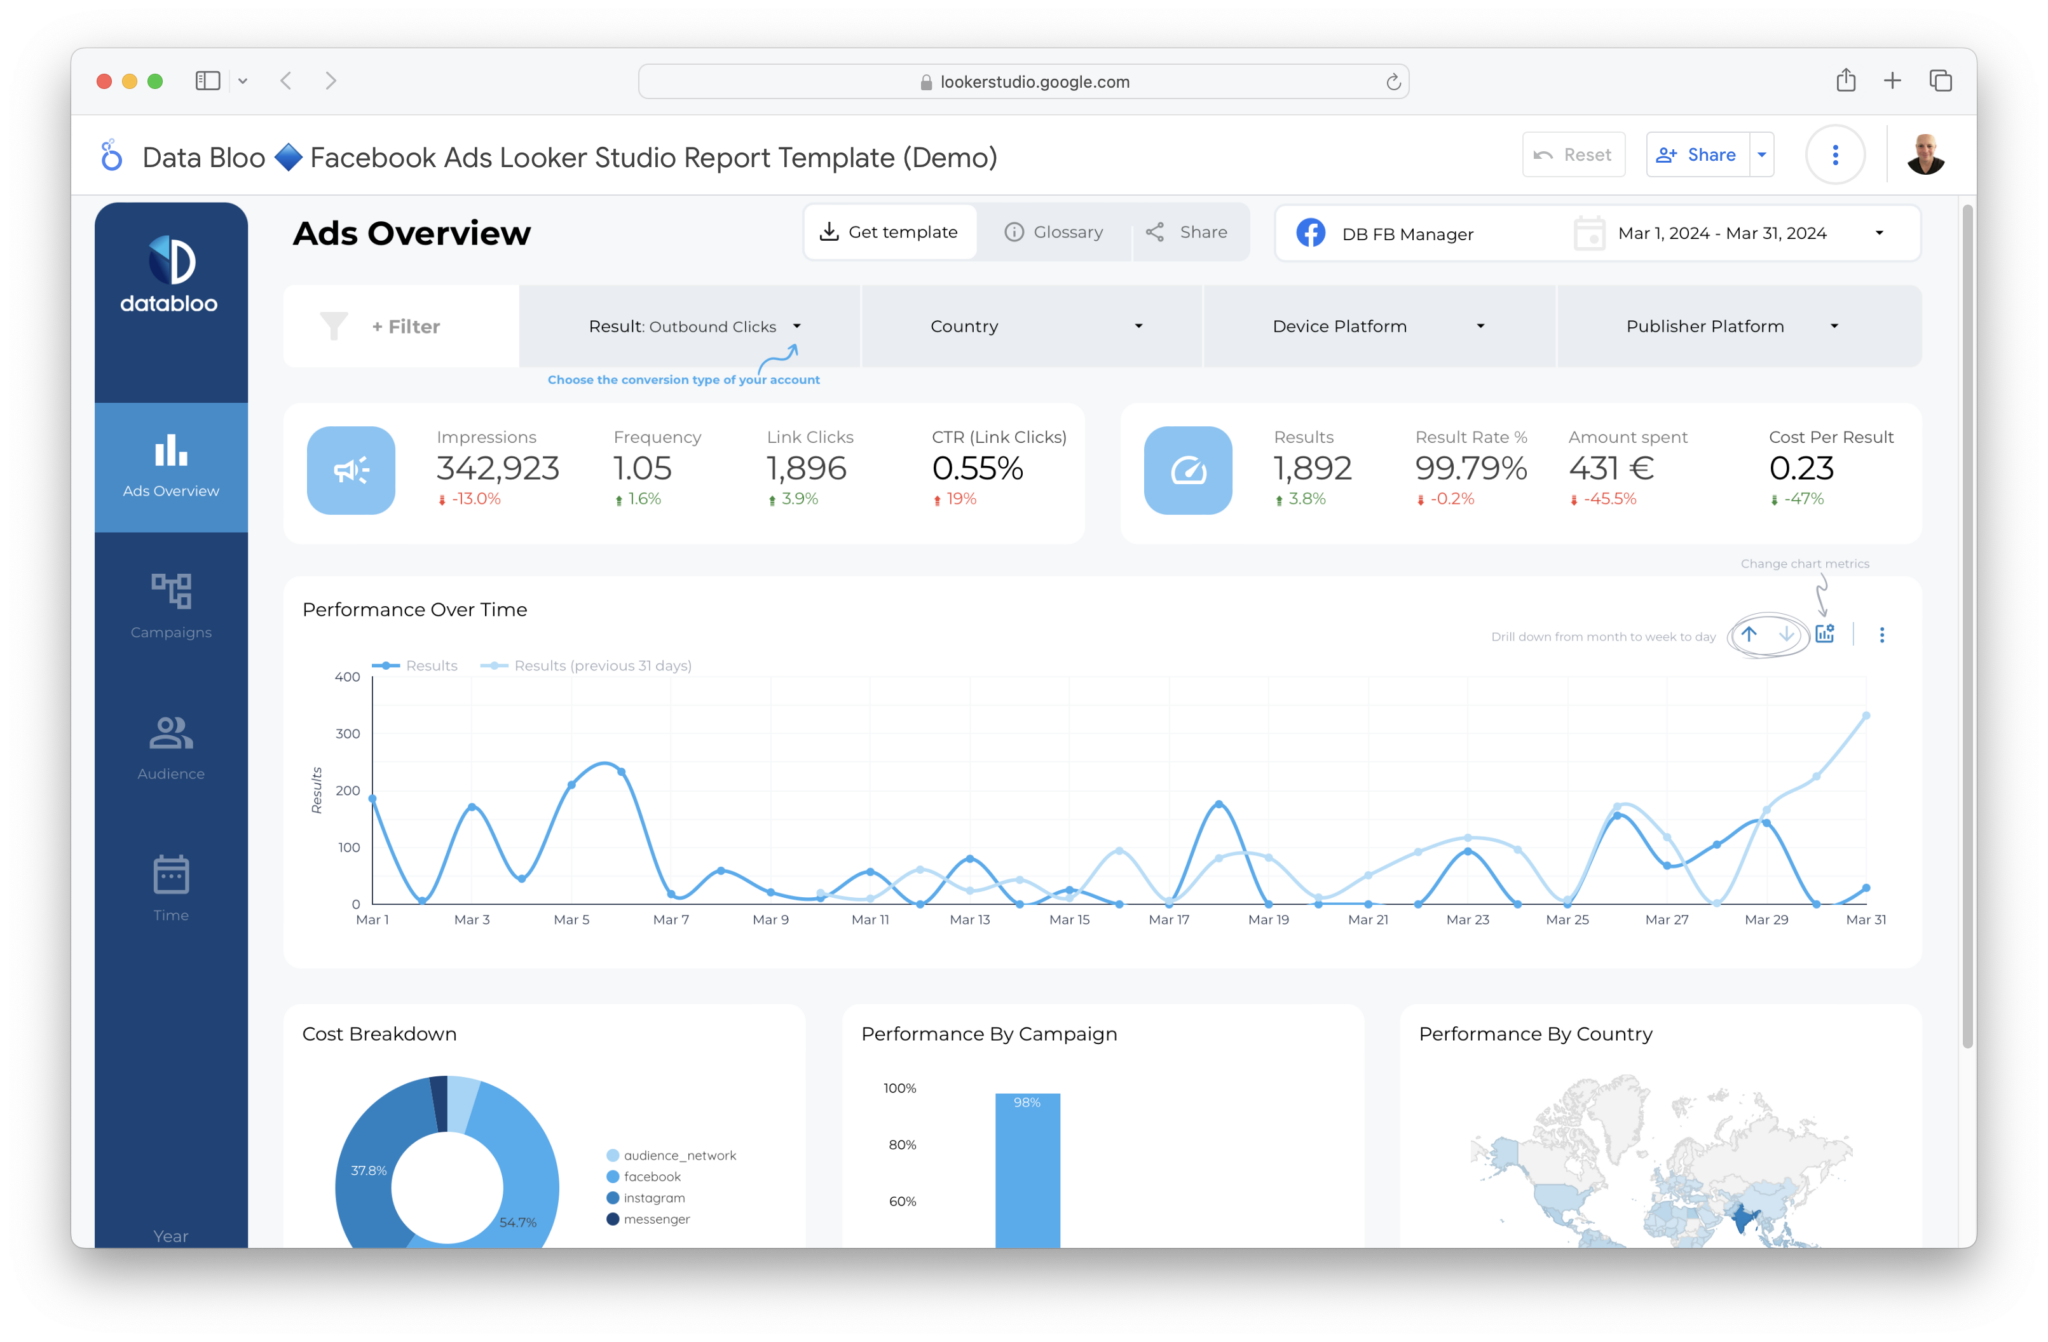Image resolution: width=2048 pixels, height=1342 pixels.
Task: Open the Audience section in sidebar
Action: click(x=170, y=747)
